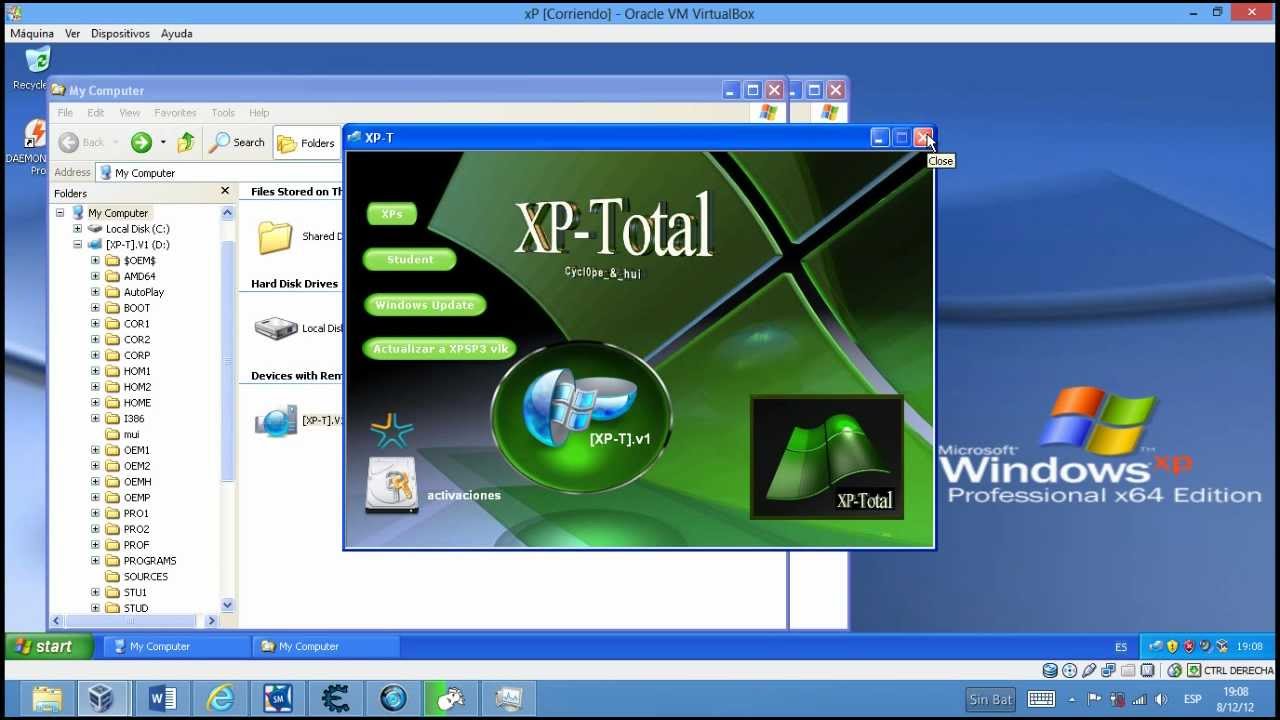Expand Local Disk (C:) tree node
Screen dimensions: 1280x720
[x=77, y=229]
